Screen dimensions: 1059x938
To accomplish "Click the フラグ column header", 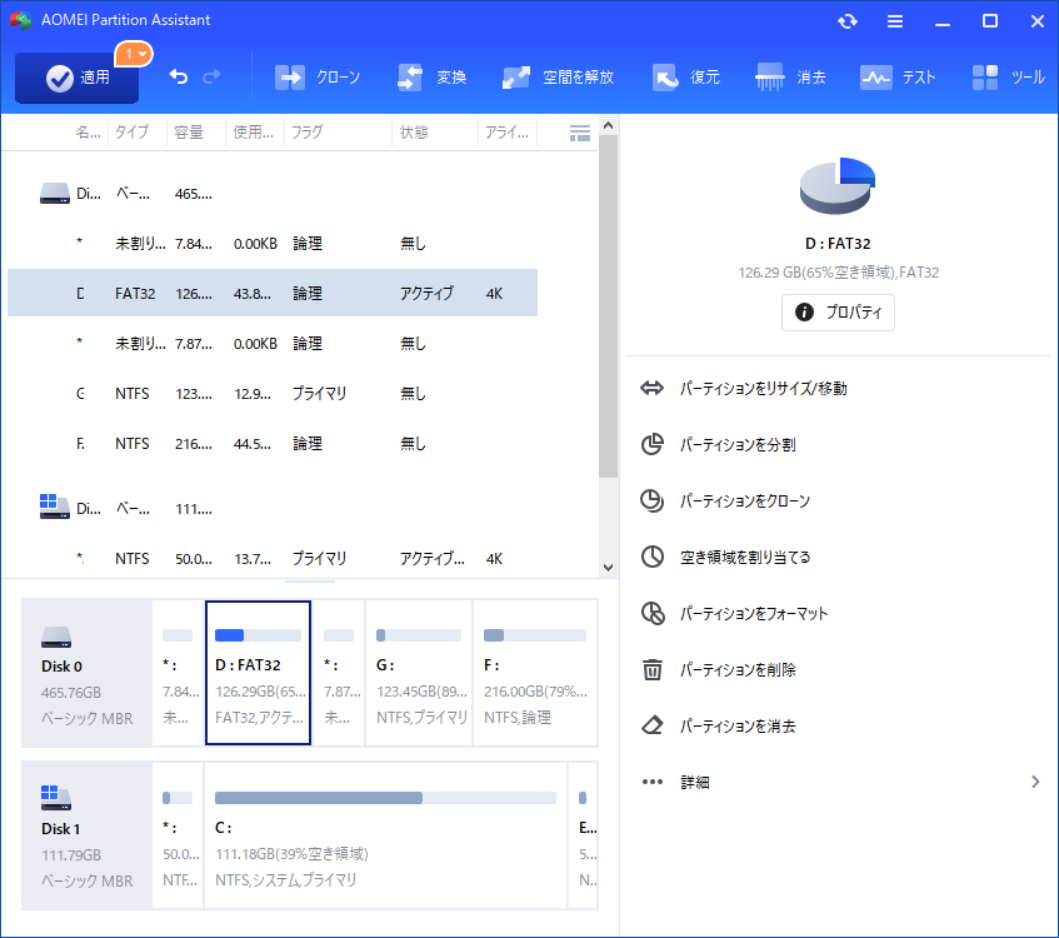I will coord(307,132).
